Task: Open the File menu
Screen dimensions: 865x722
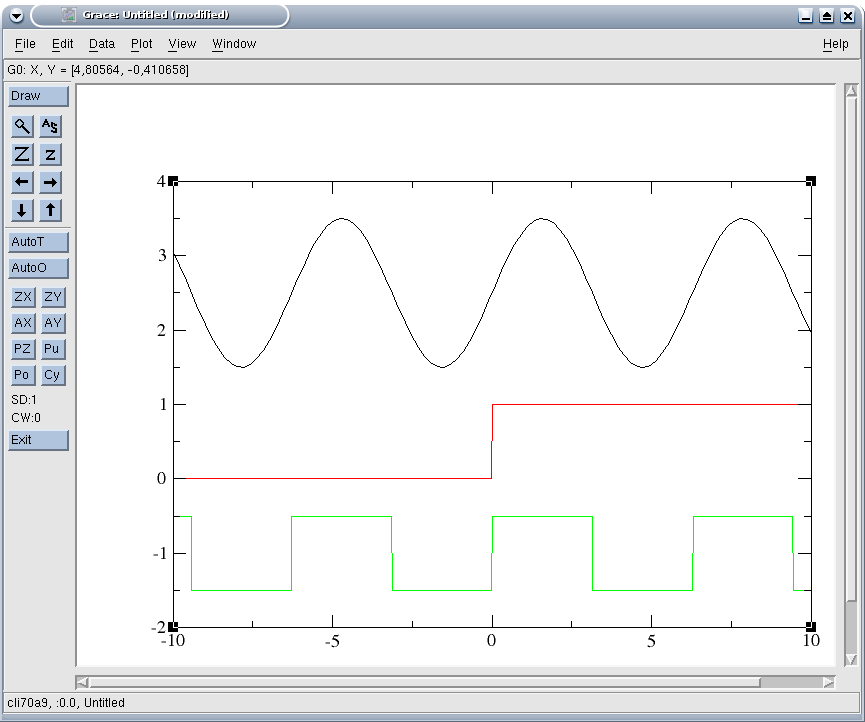Action: point(25,44)
